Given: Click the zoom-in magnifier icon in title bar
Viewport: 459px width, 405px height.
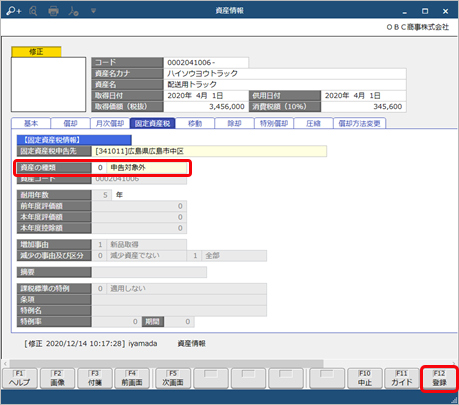Looking at the screenshot, I should point(14,11).
